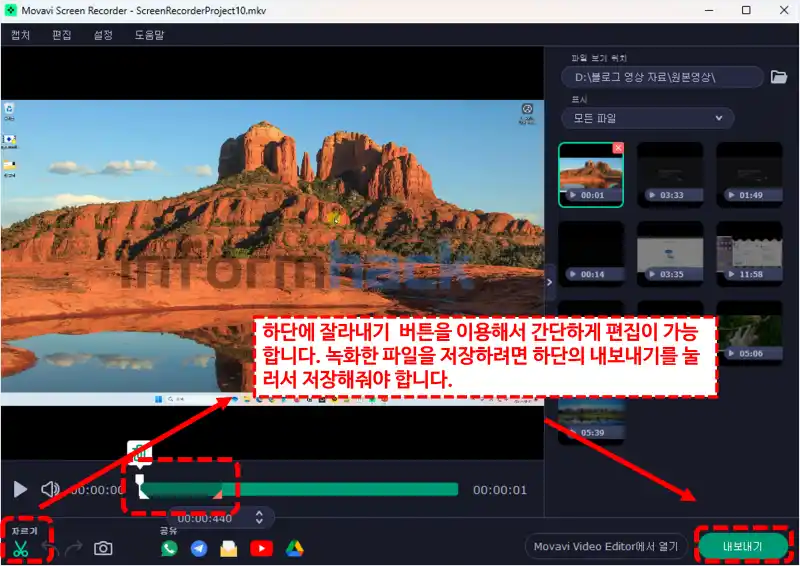The image size is (800, 566).
Task: Open the 모든 파일 filter dropdown
Action: 647,118
